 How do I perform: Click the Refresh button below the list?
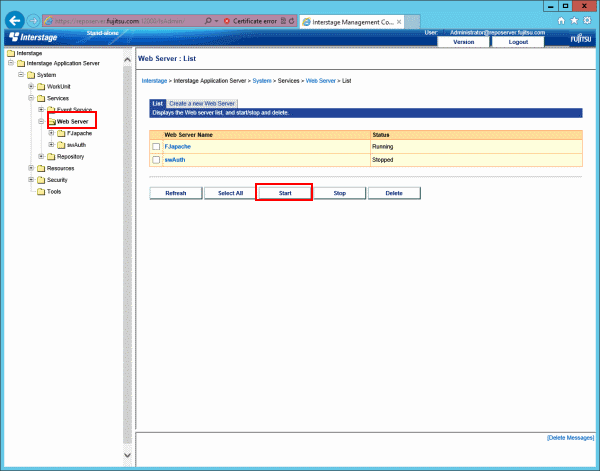click(176, 193)
